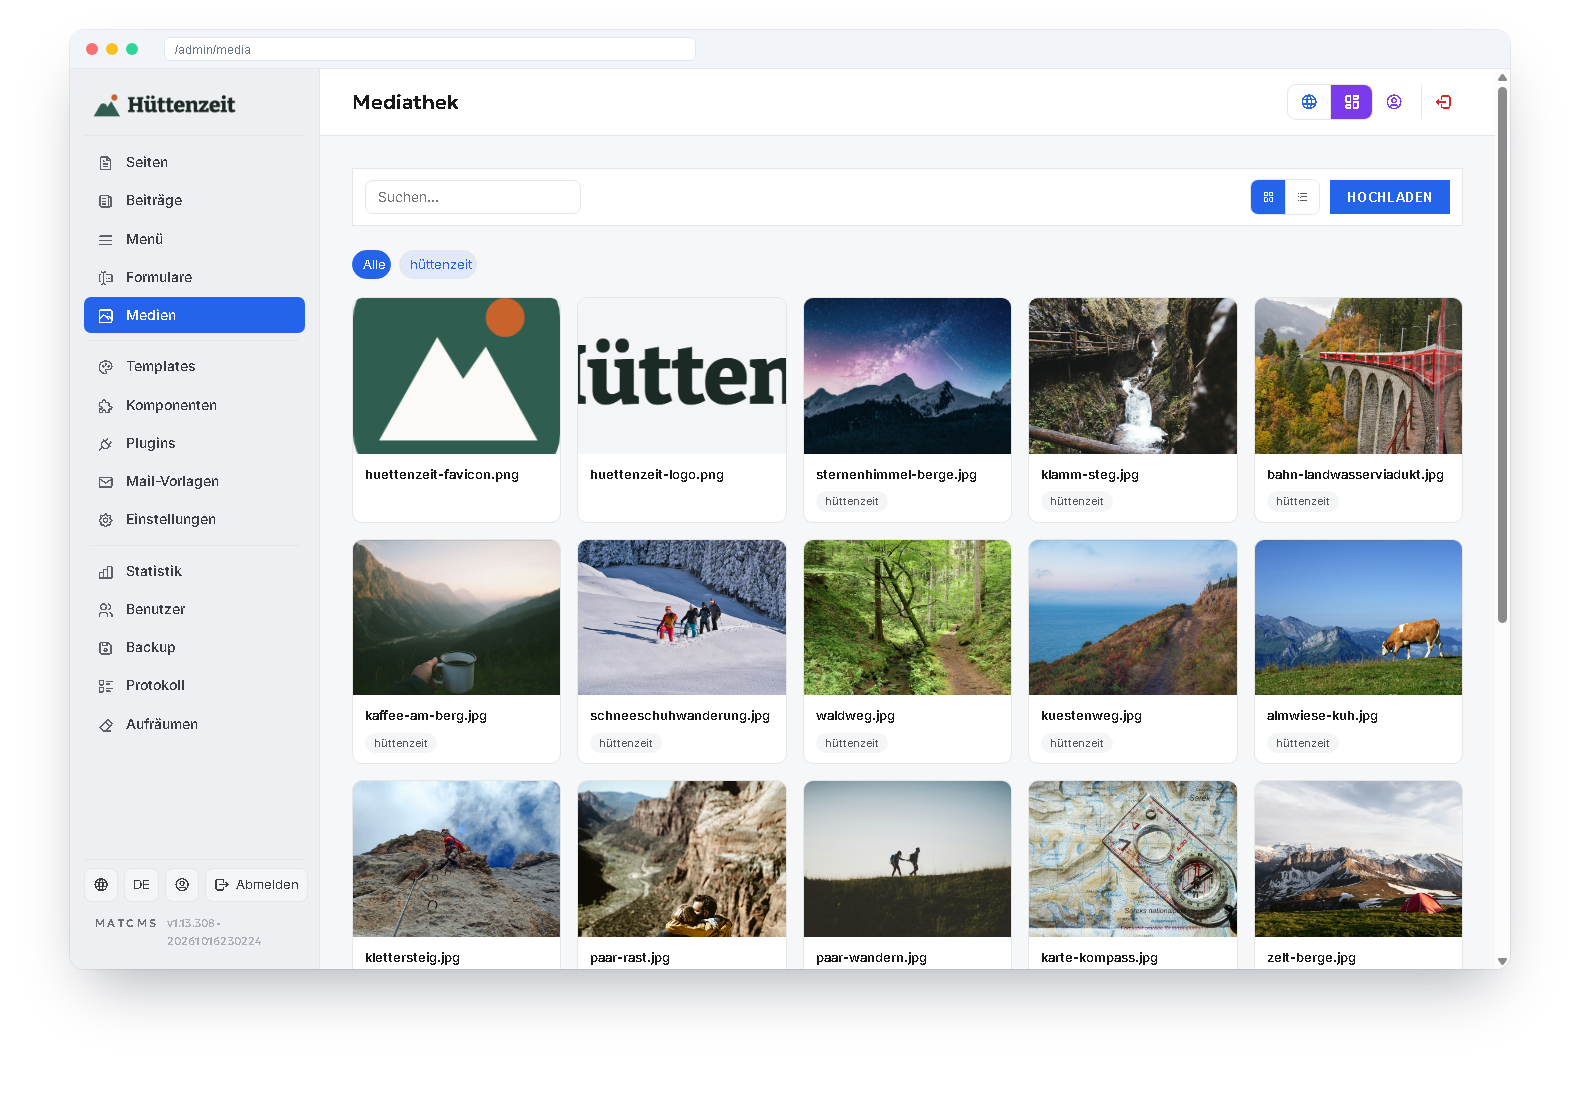Click the HOCHLADEN upload button

1389,197
